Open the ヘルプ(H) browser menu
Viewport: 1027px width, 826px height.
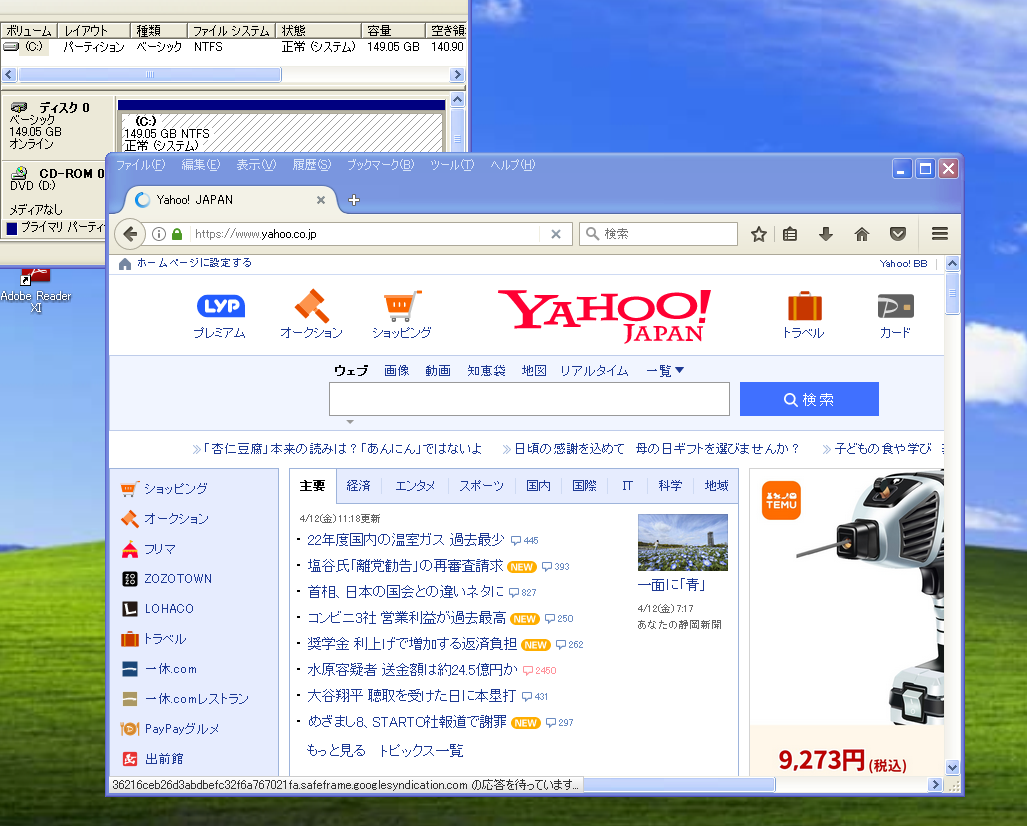pyautogui.click(x=513, y=165)
